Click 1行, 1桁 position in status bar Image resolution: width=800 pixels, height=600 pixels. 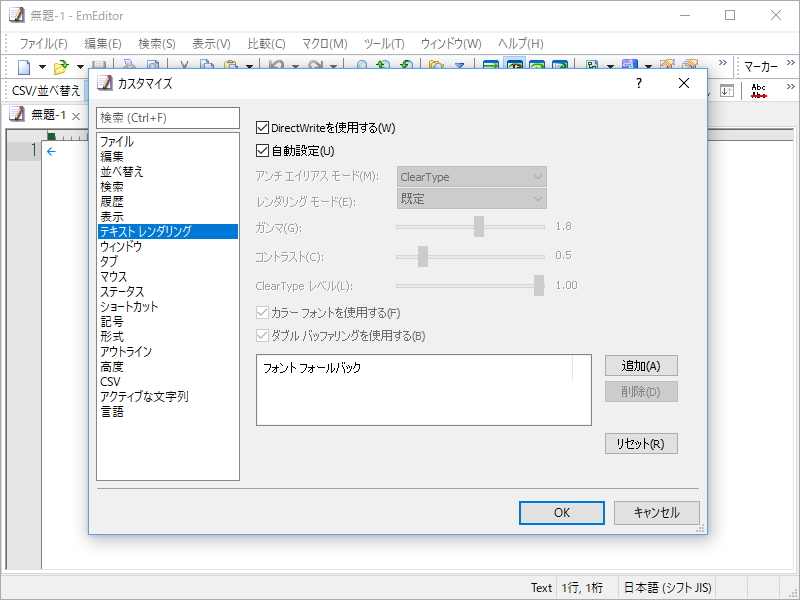[582, 588]
